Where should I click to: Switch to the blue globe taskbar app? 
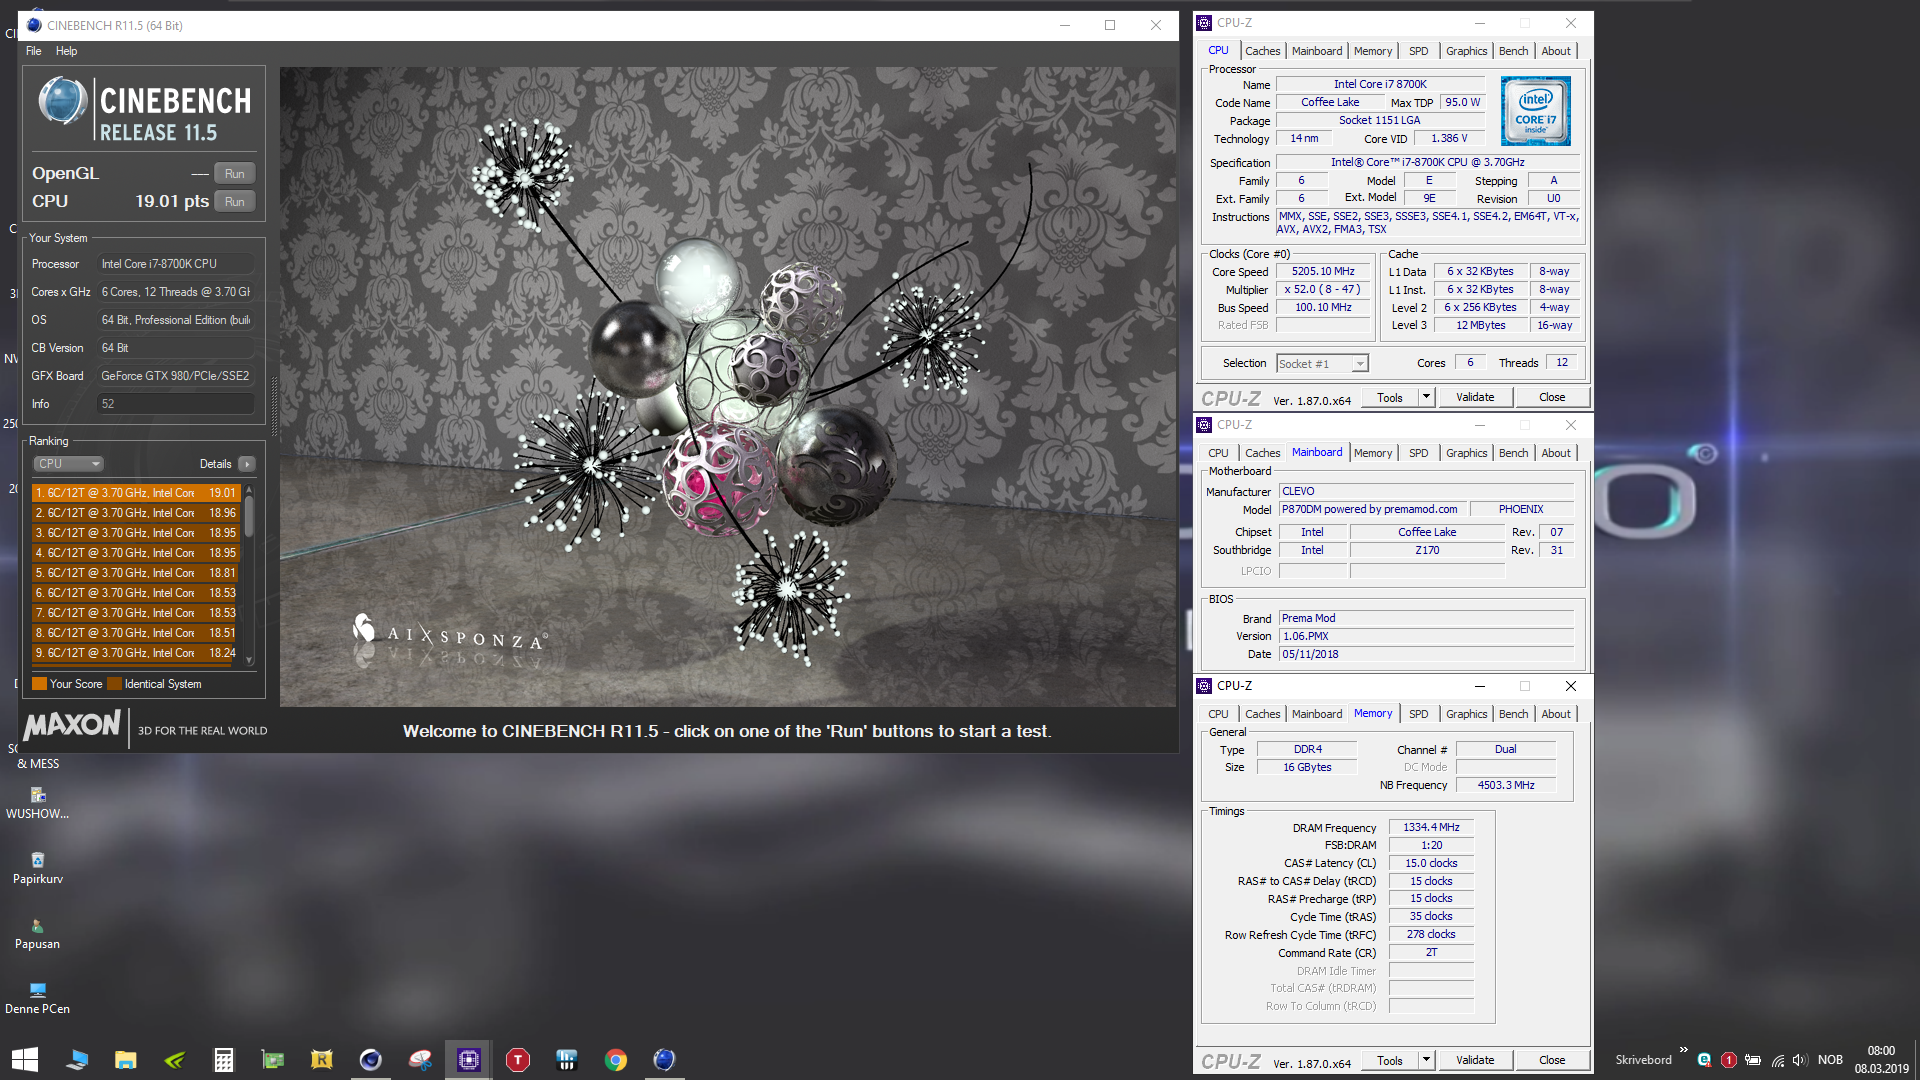(x=664, y=1059)
